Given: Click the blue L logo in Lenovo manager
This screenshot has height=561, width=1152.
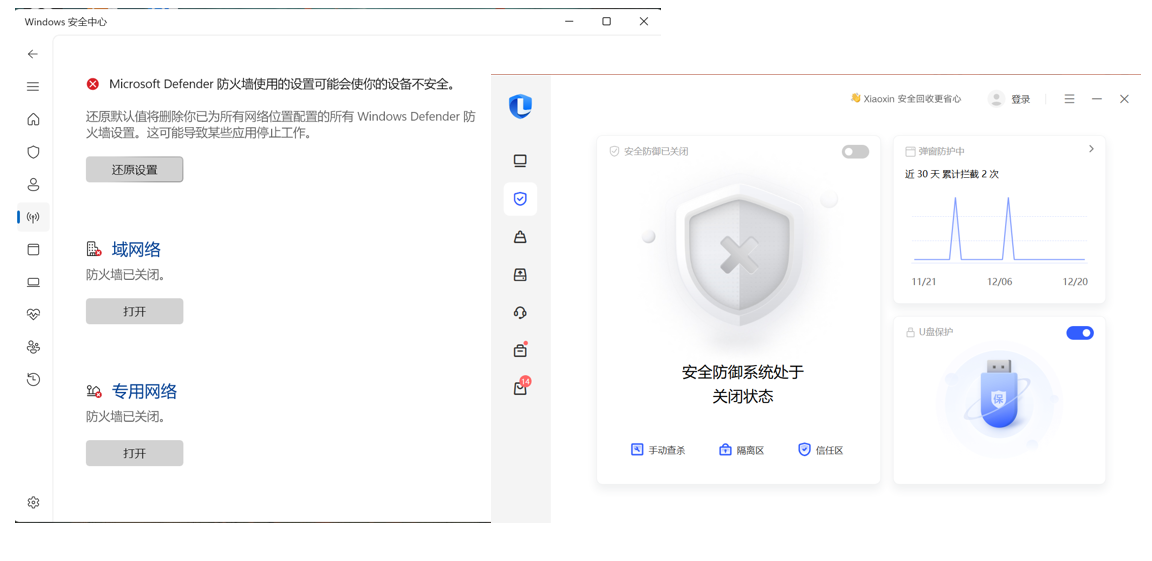Looking at the screenshot, I should pyautogui.click(x=520, y=106).
